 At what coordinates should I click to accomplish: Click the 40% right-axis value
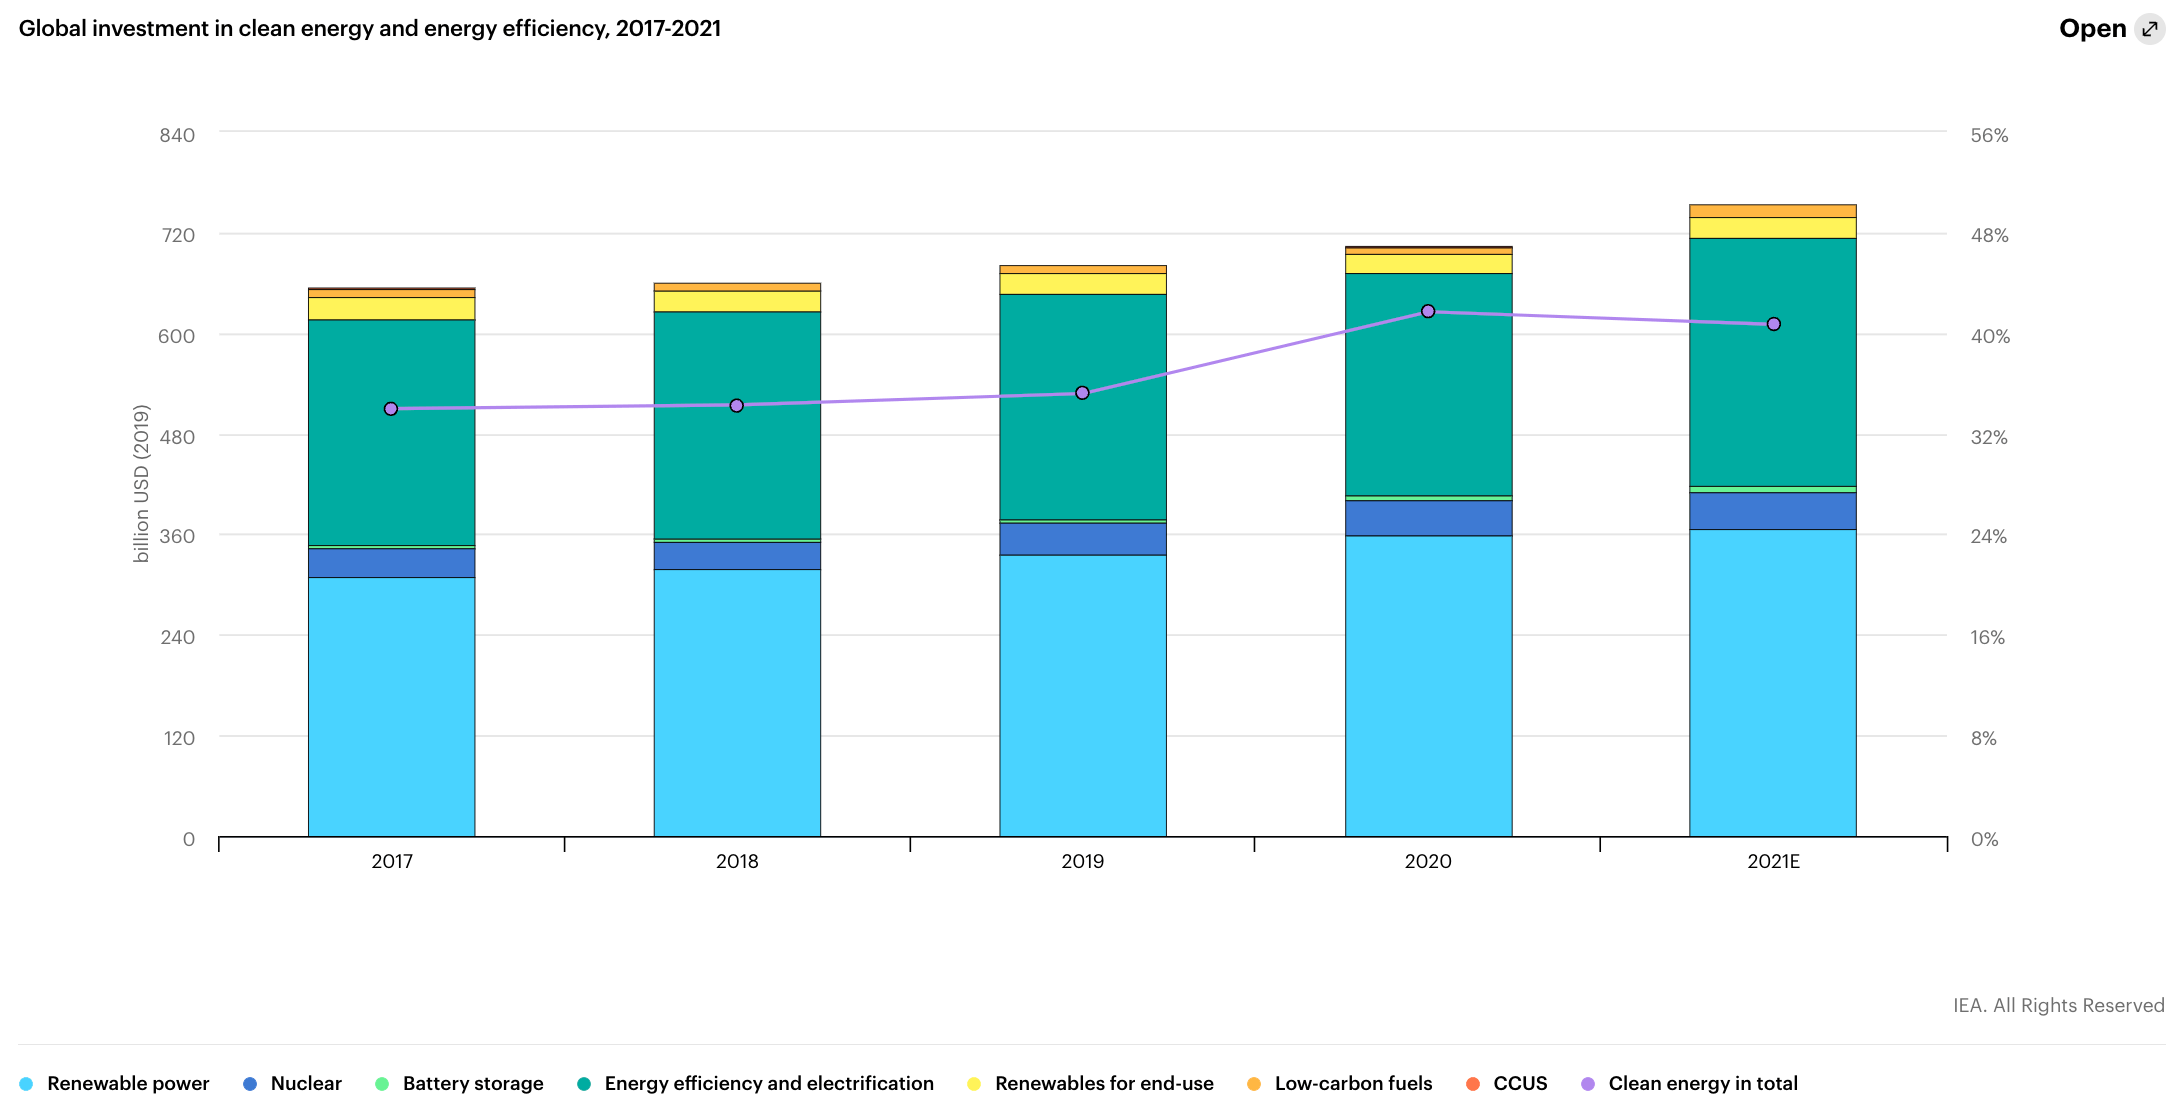1990,336
